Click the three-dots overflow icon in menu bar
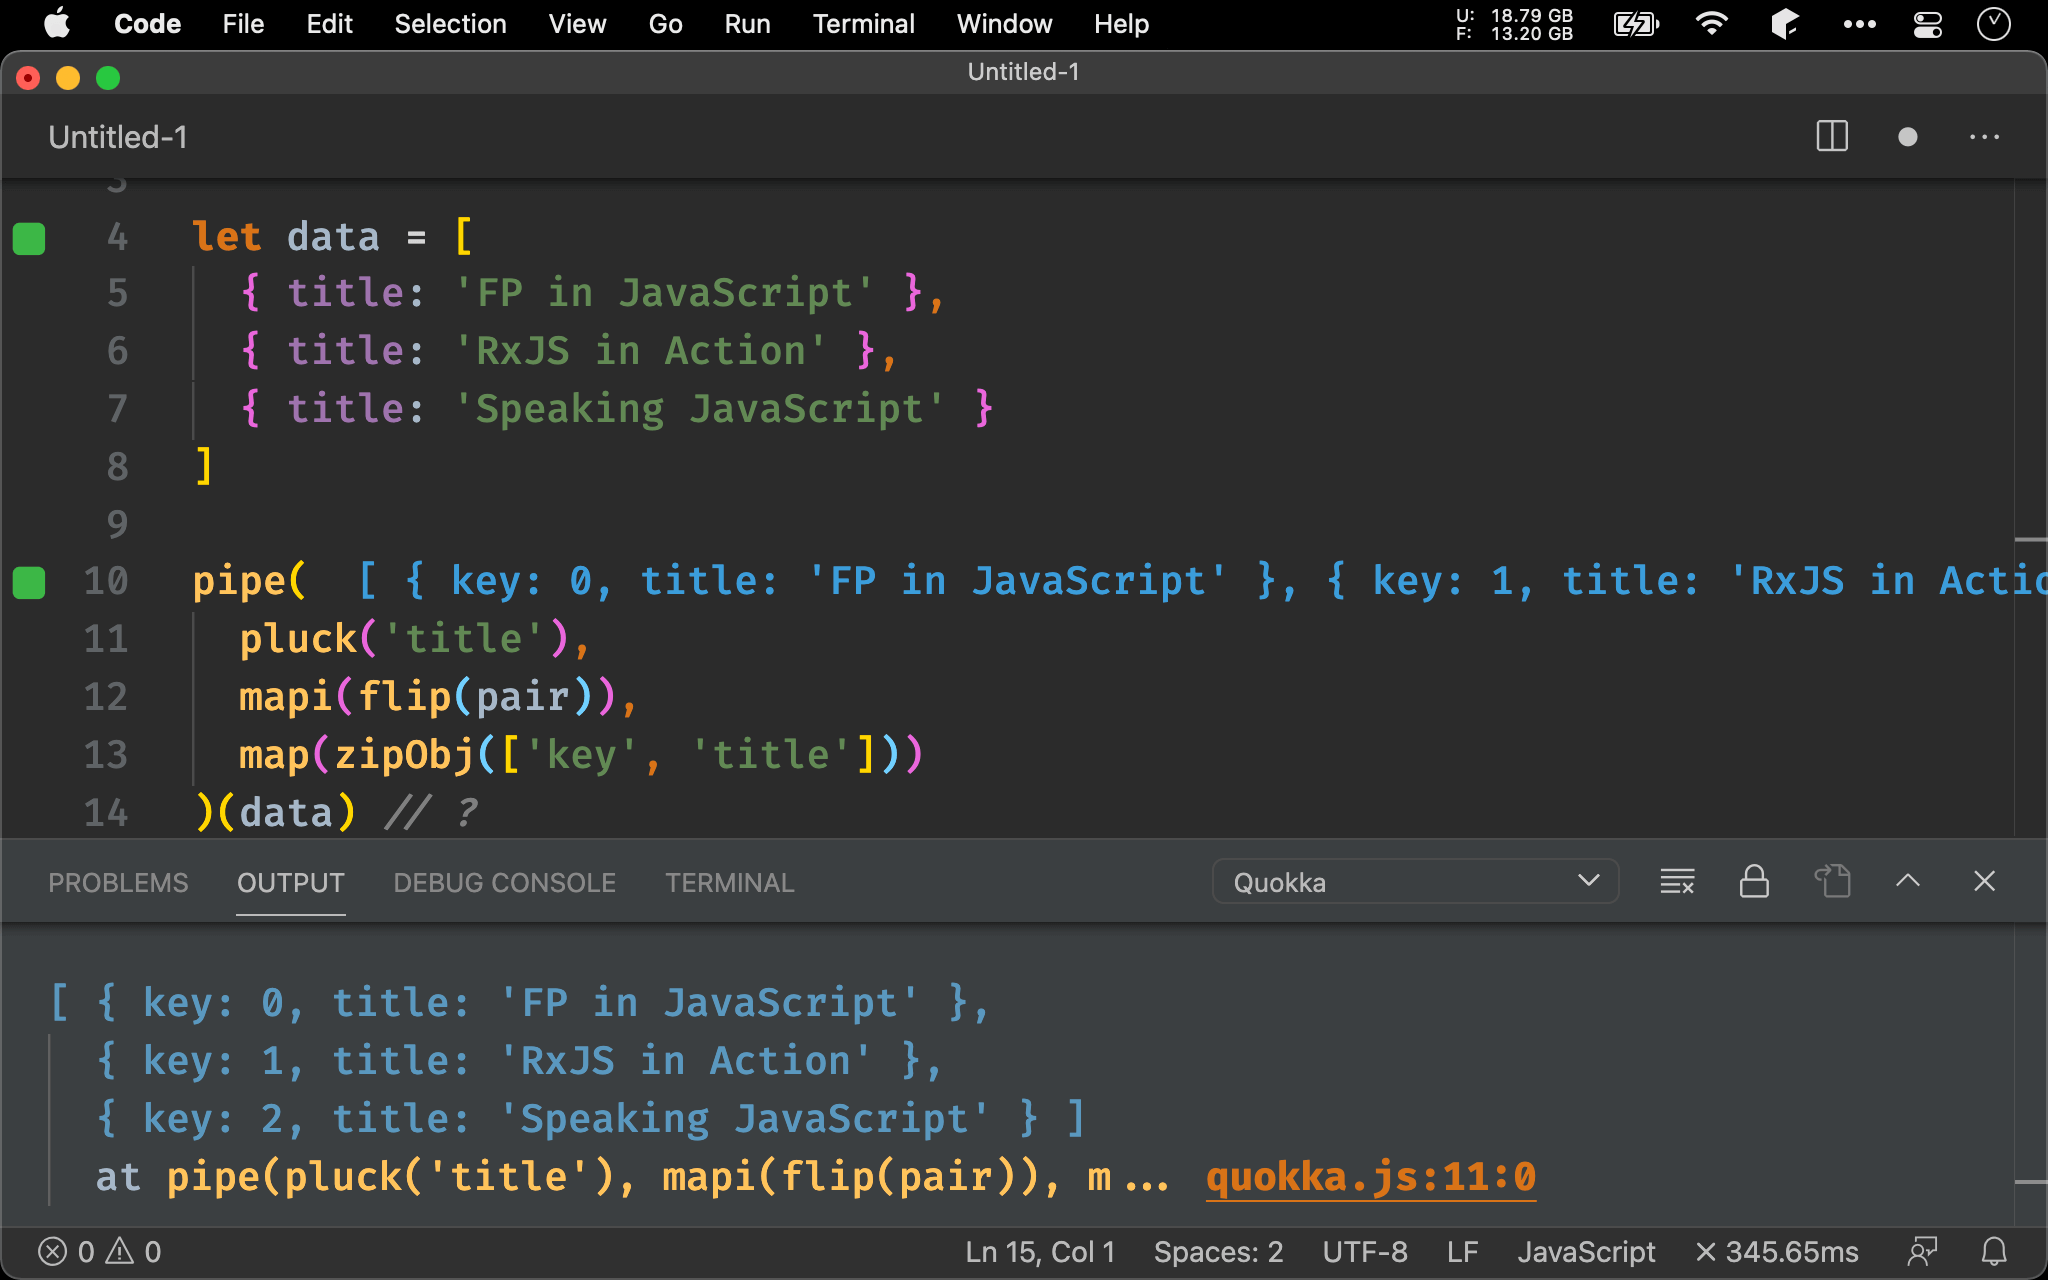Viewport: 2048px width, 1280px height. [x=1859, y=24]
